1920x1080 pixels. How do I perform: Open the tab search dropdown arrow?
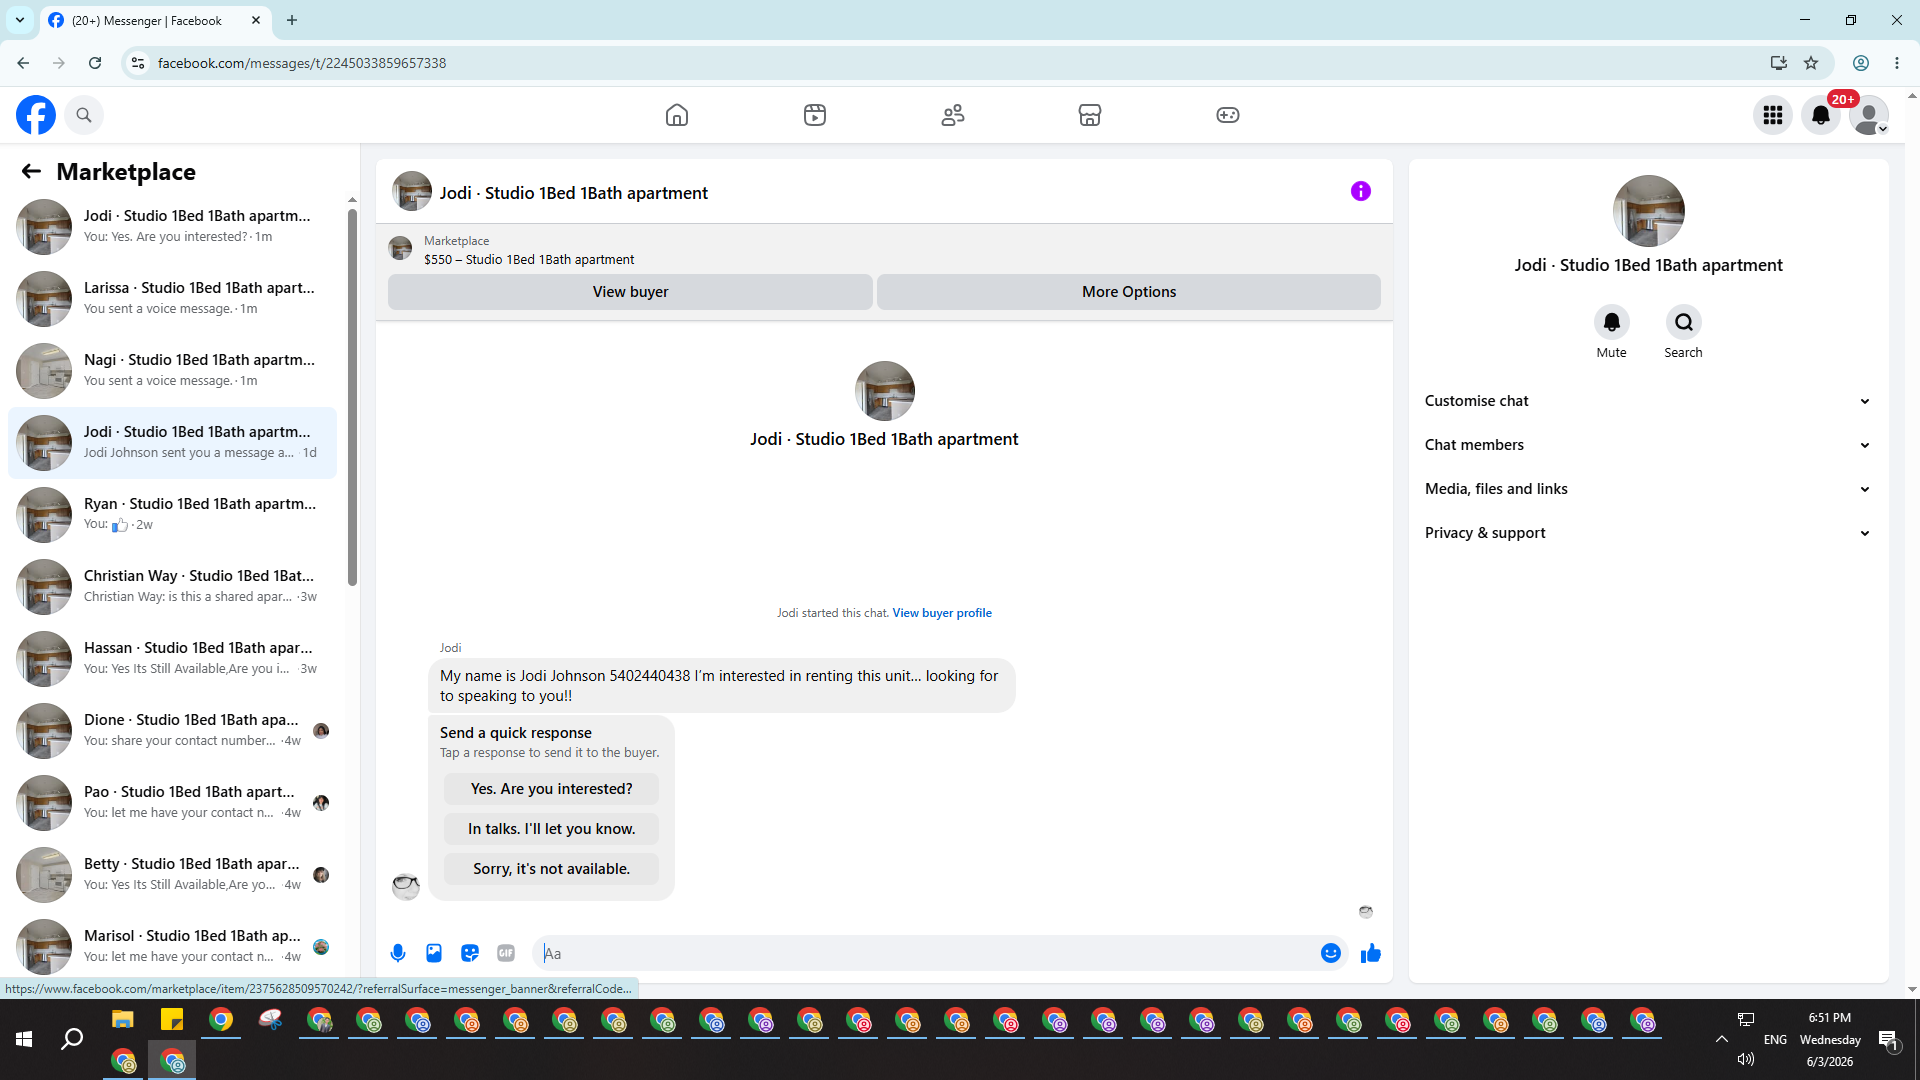20,20
